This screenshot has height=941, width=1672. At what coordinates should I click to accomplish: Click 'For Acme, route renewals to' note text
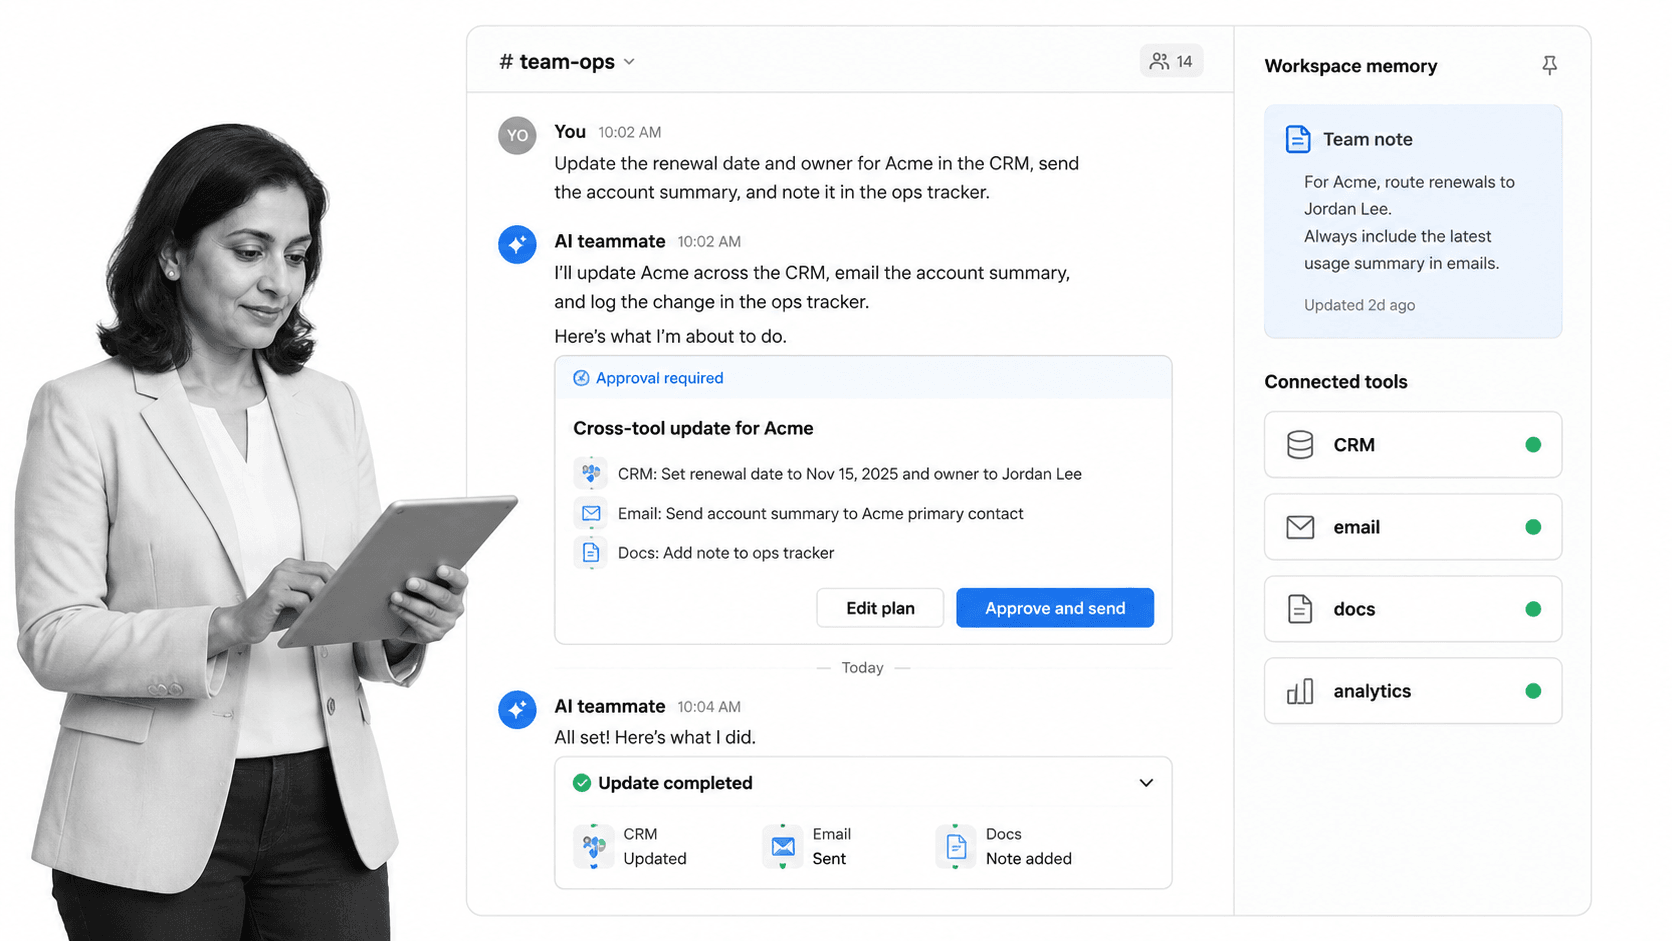[1409, 182]
